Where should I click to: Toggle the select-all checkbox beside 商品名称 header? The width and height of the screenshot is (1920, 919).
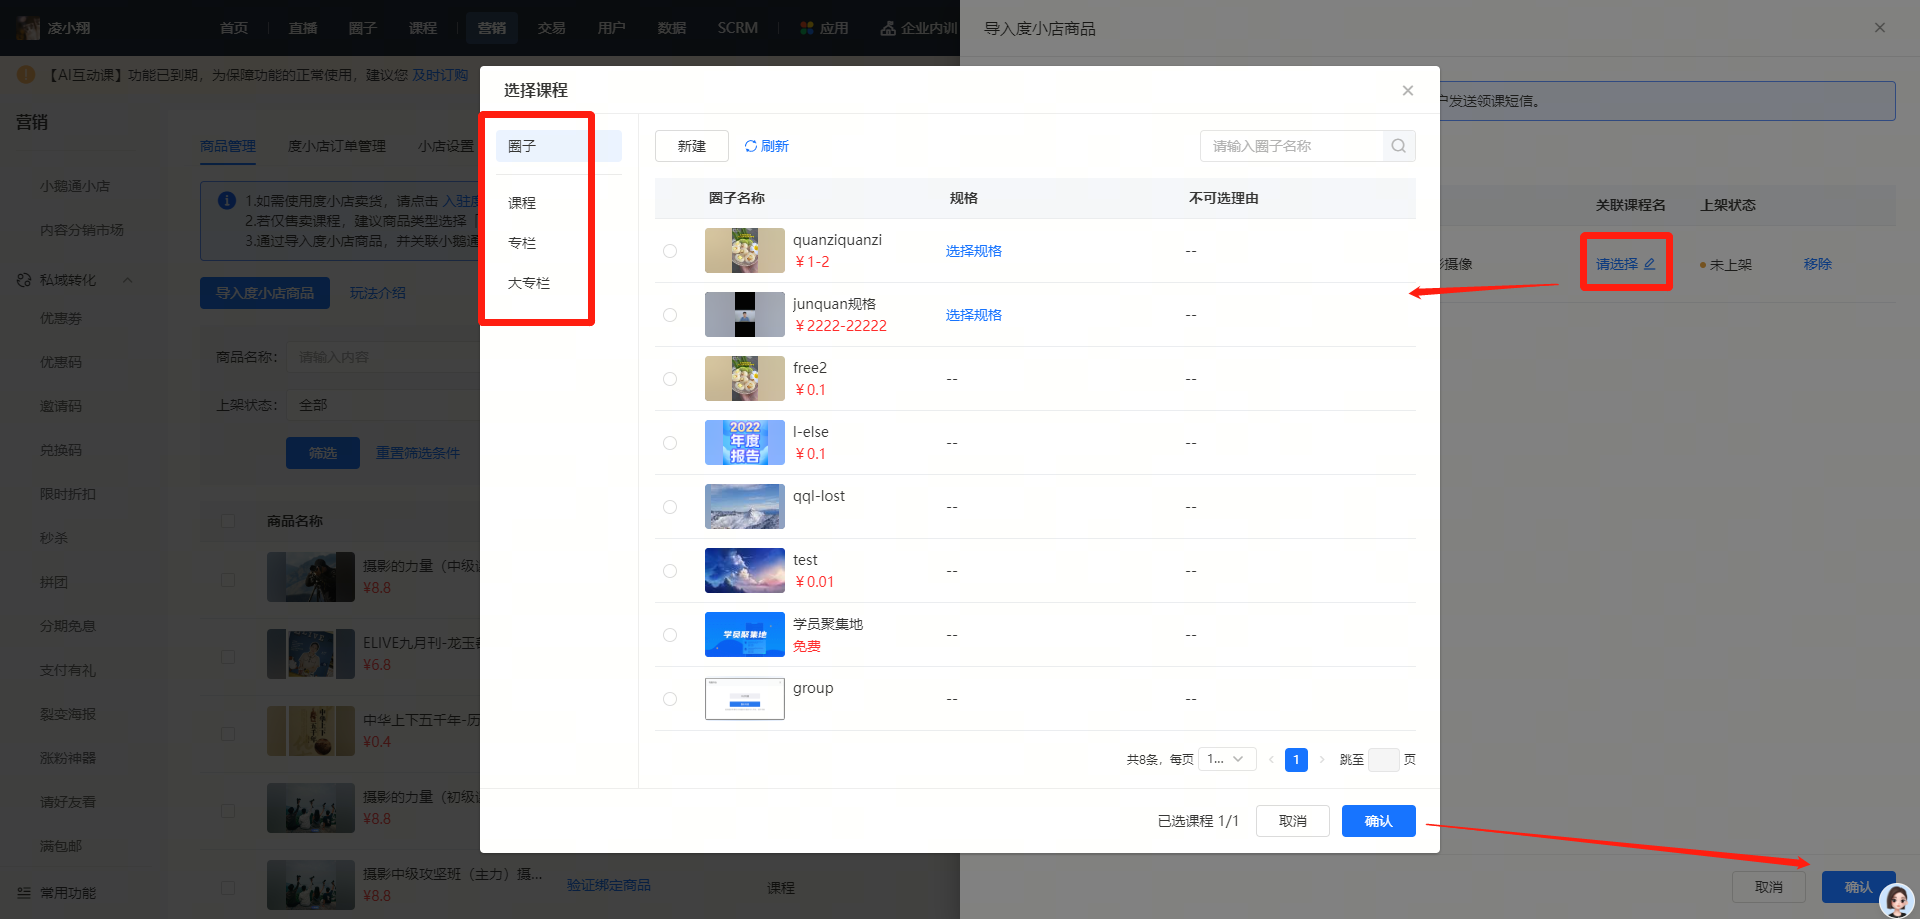click(228, 521)
